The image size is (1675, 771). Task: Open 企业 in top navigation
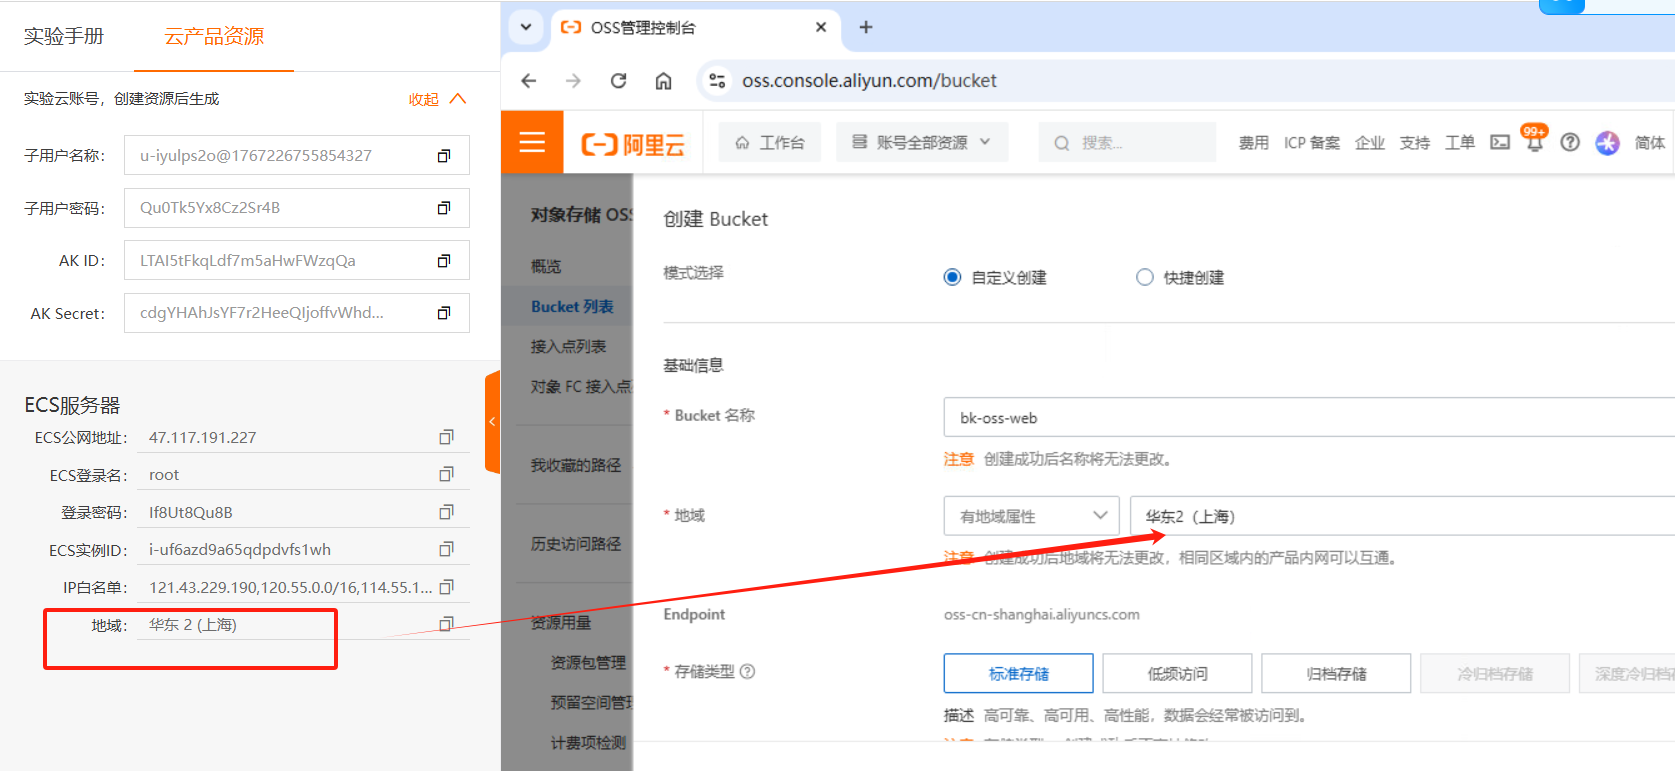[x=1370, y=143]
